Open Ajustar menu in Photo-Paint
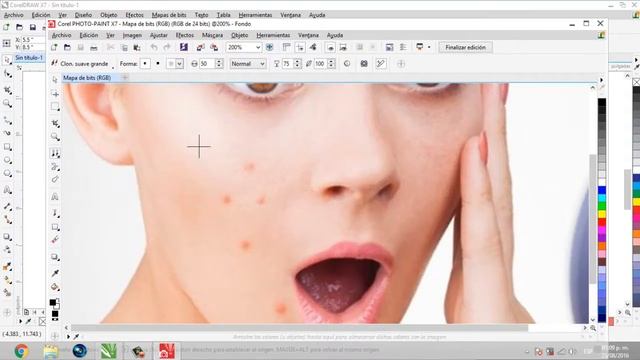This screenshot has height=360, width=640. (x=159, y=36)
